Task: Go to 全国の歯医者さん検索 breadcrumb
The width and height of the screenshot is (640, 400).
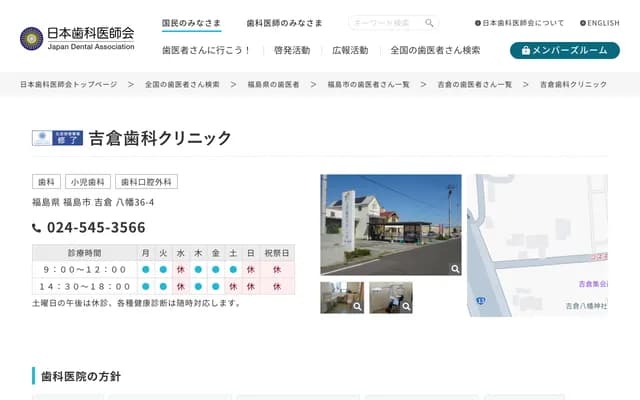Action: point(182,84)
